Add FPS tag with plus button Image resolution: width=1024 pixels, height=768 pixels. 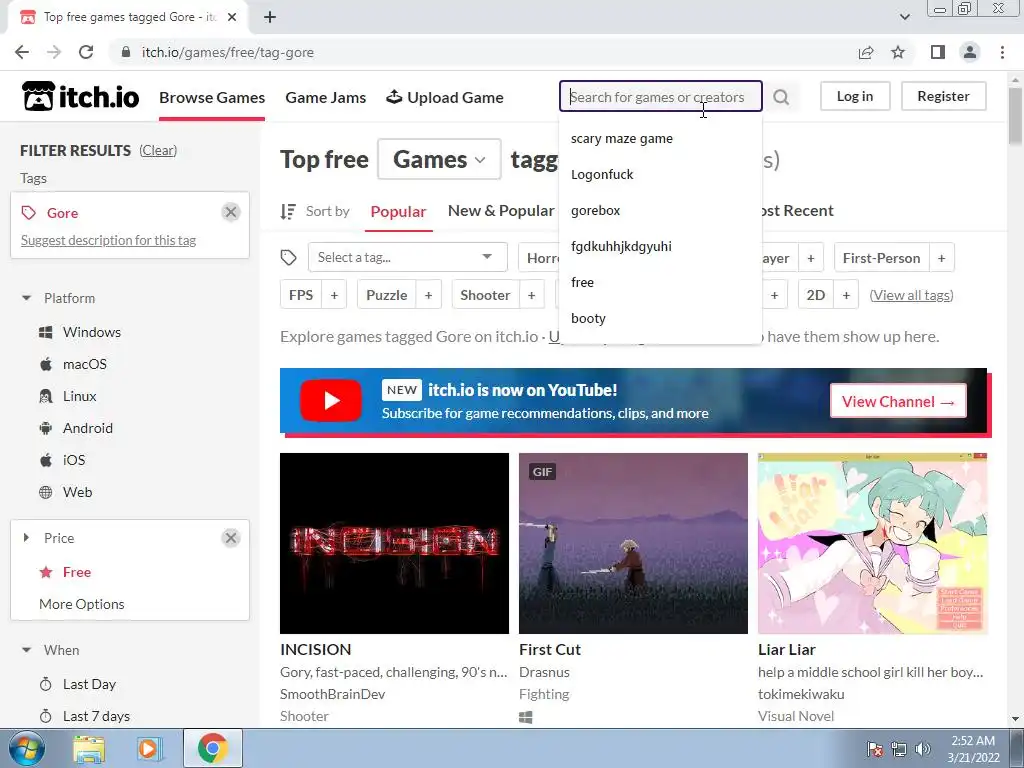pyautogui.click(x=334, y=295)
